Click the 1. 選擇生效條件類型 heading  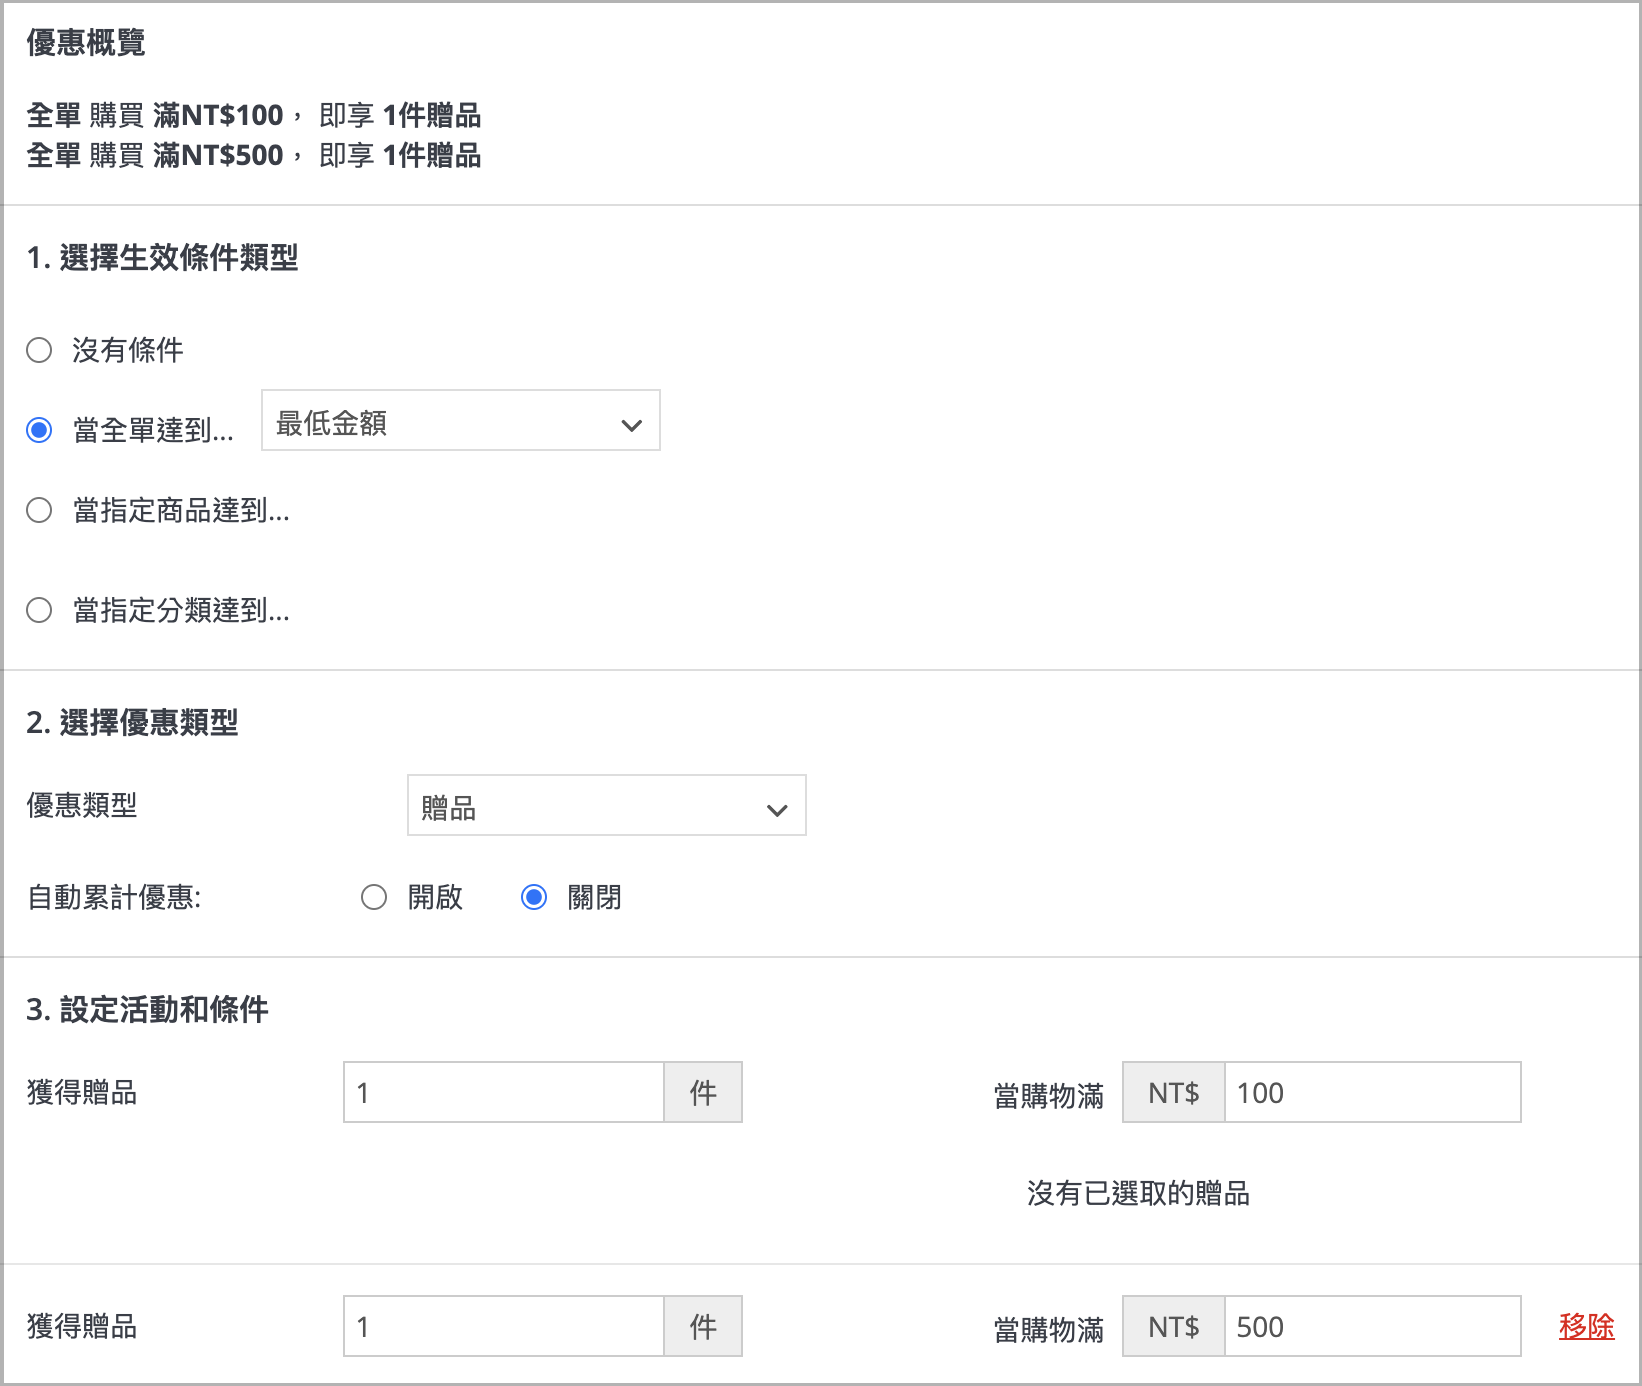(x=162, y=257)
